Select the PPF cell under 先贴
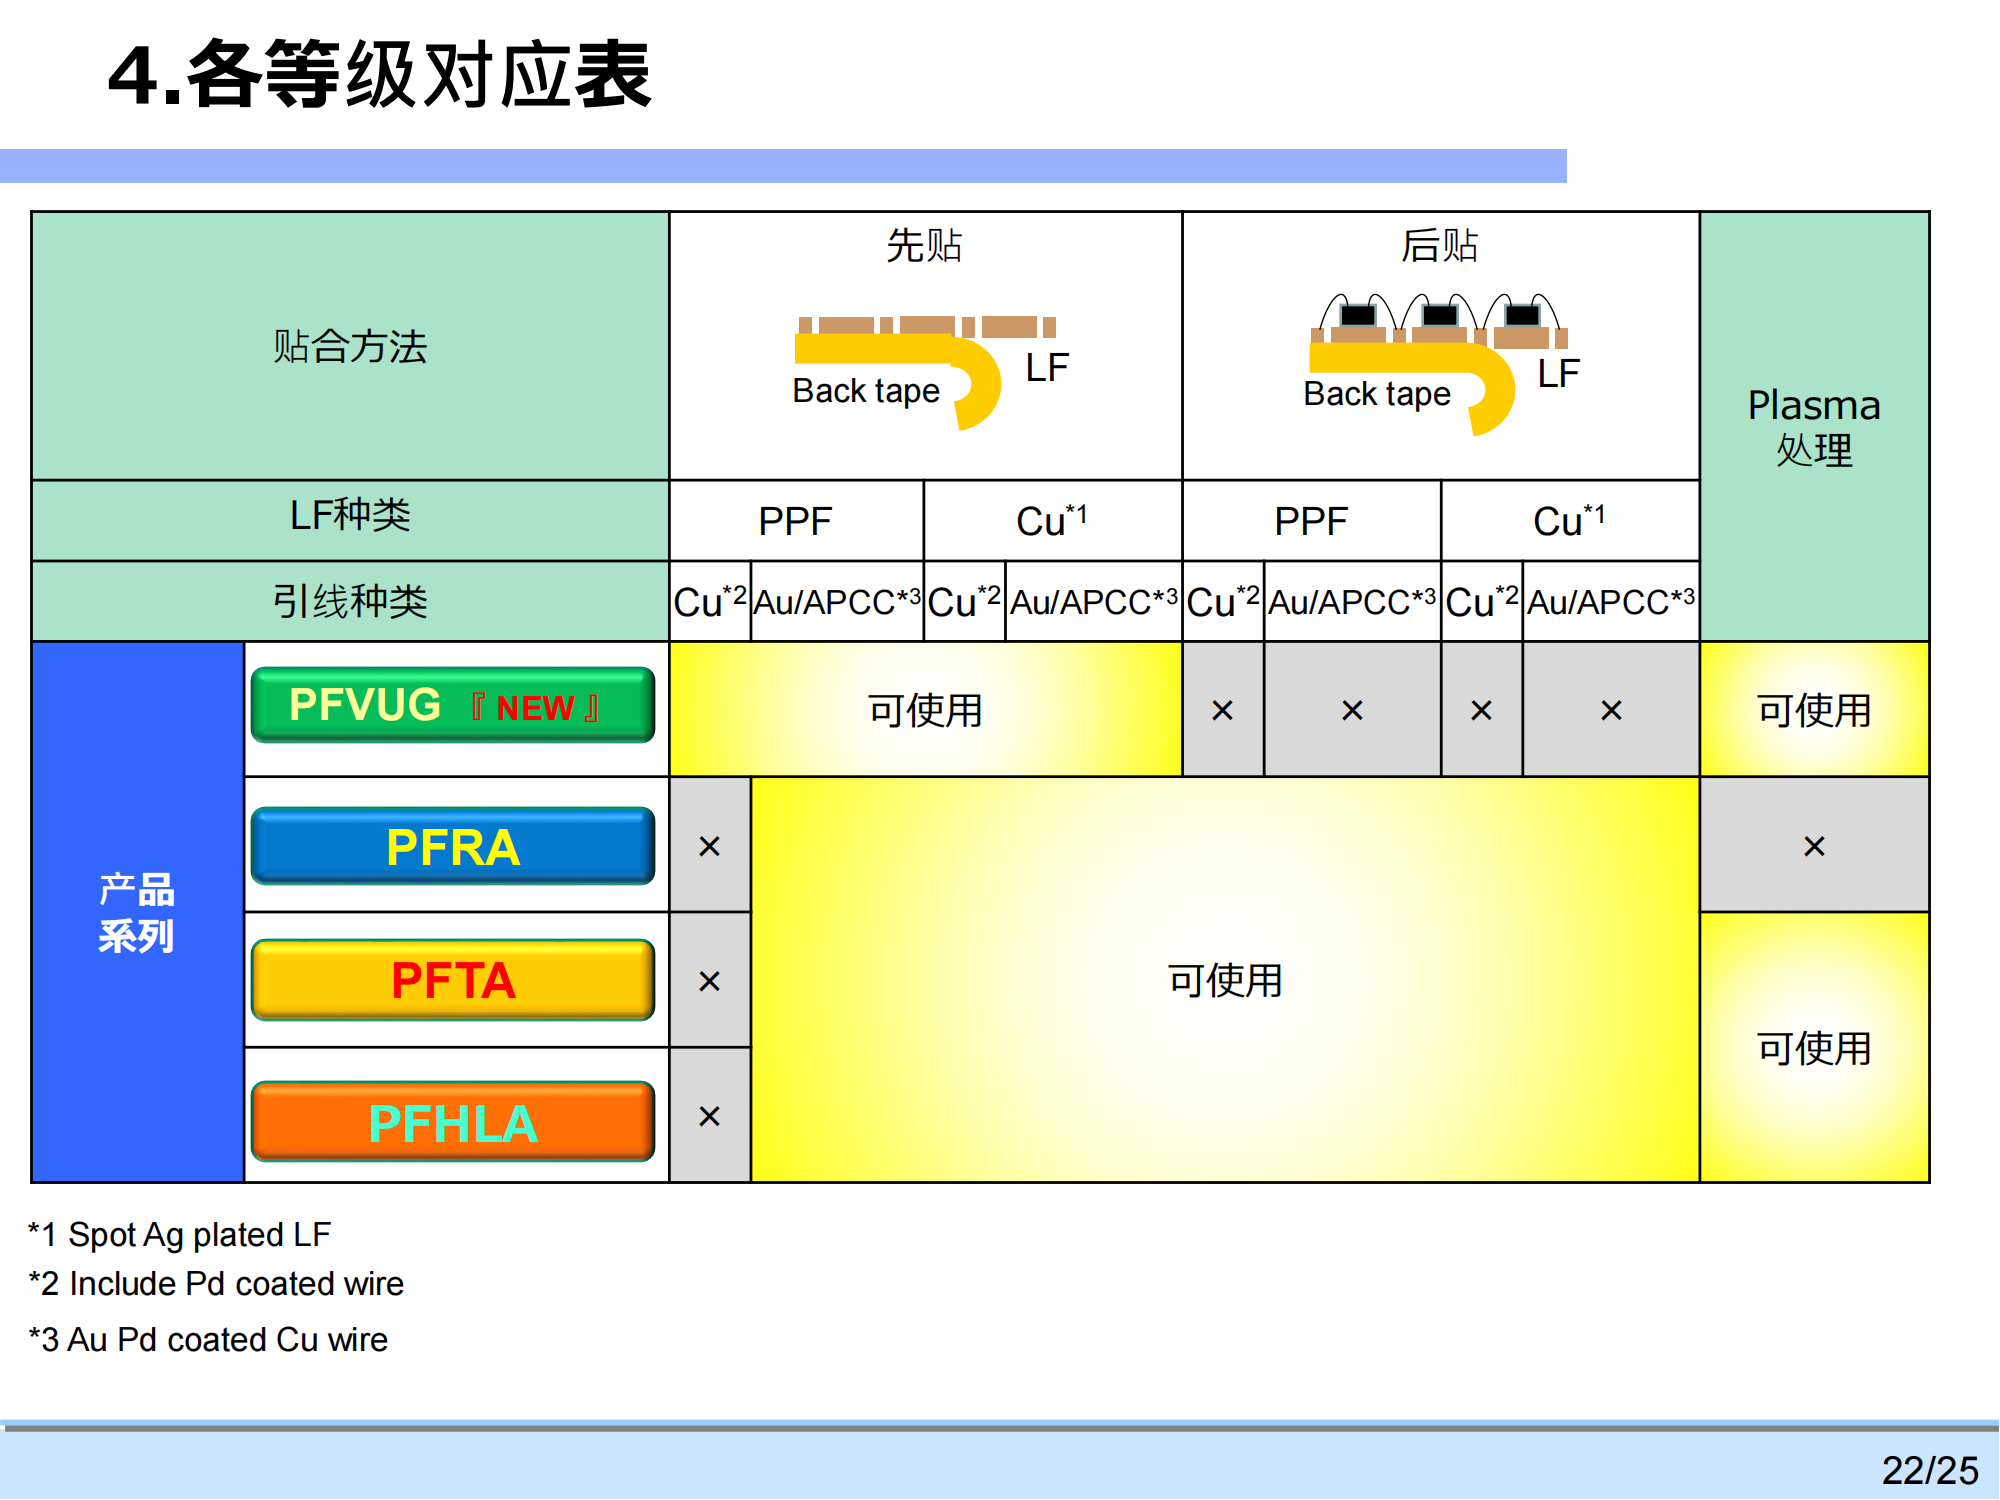This screenshot has width=2000, height=1500. (x=796, y=521)
